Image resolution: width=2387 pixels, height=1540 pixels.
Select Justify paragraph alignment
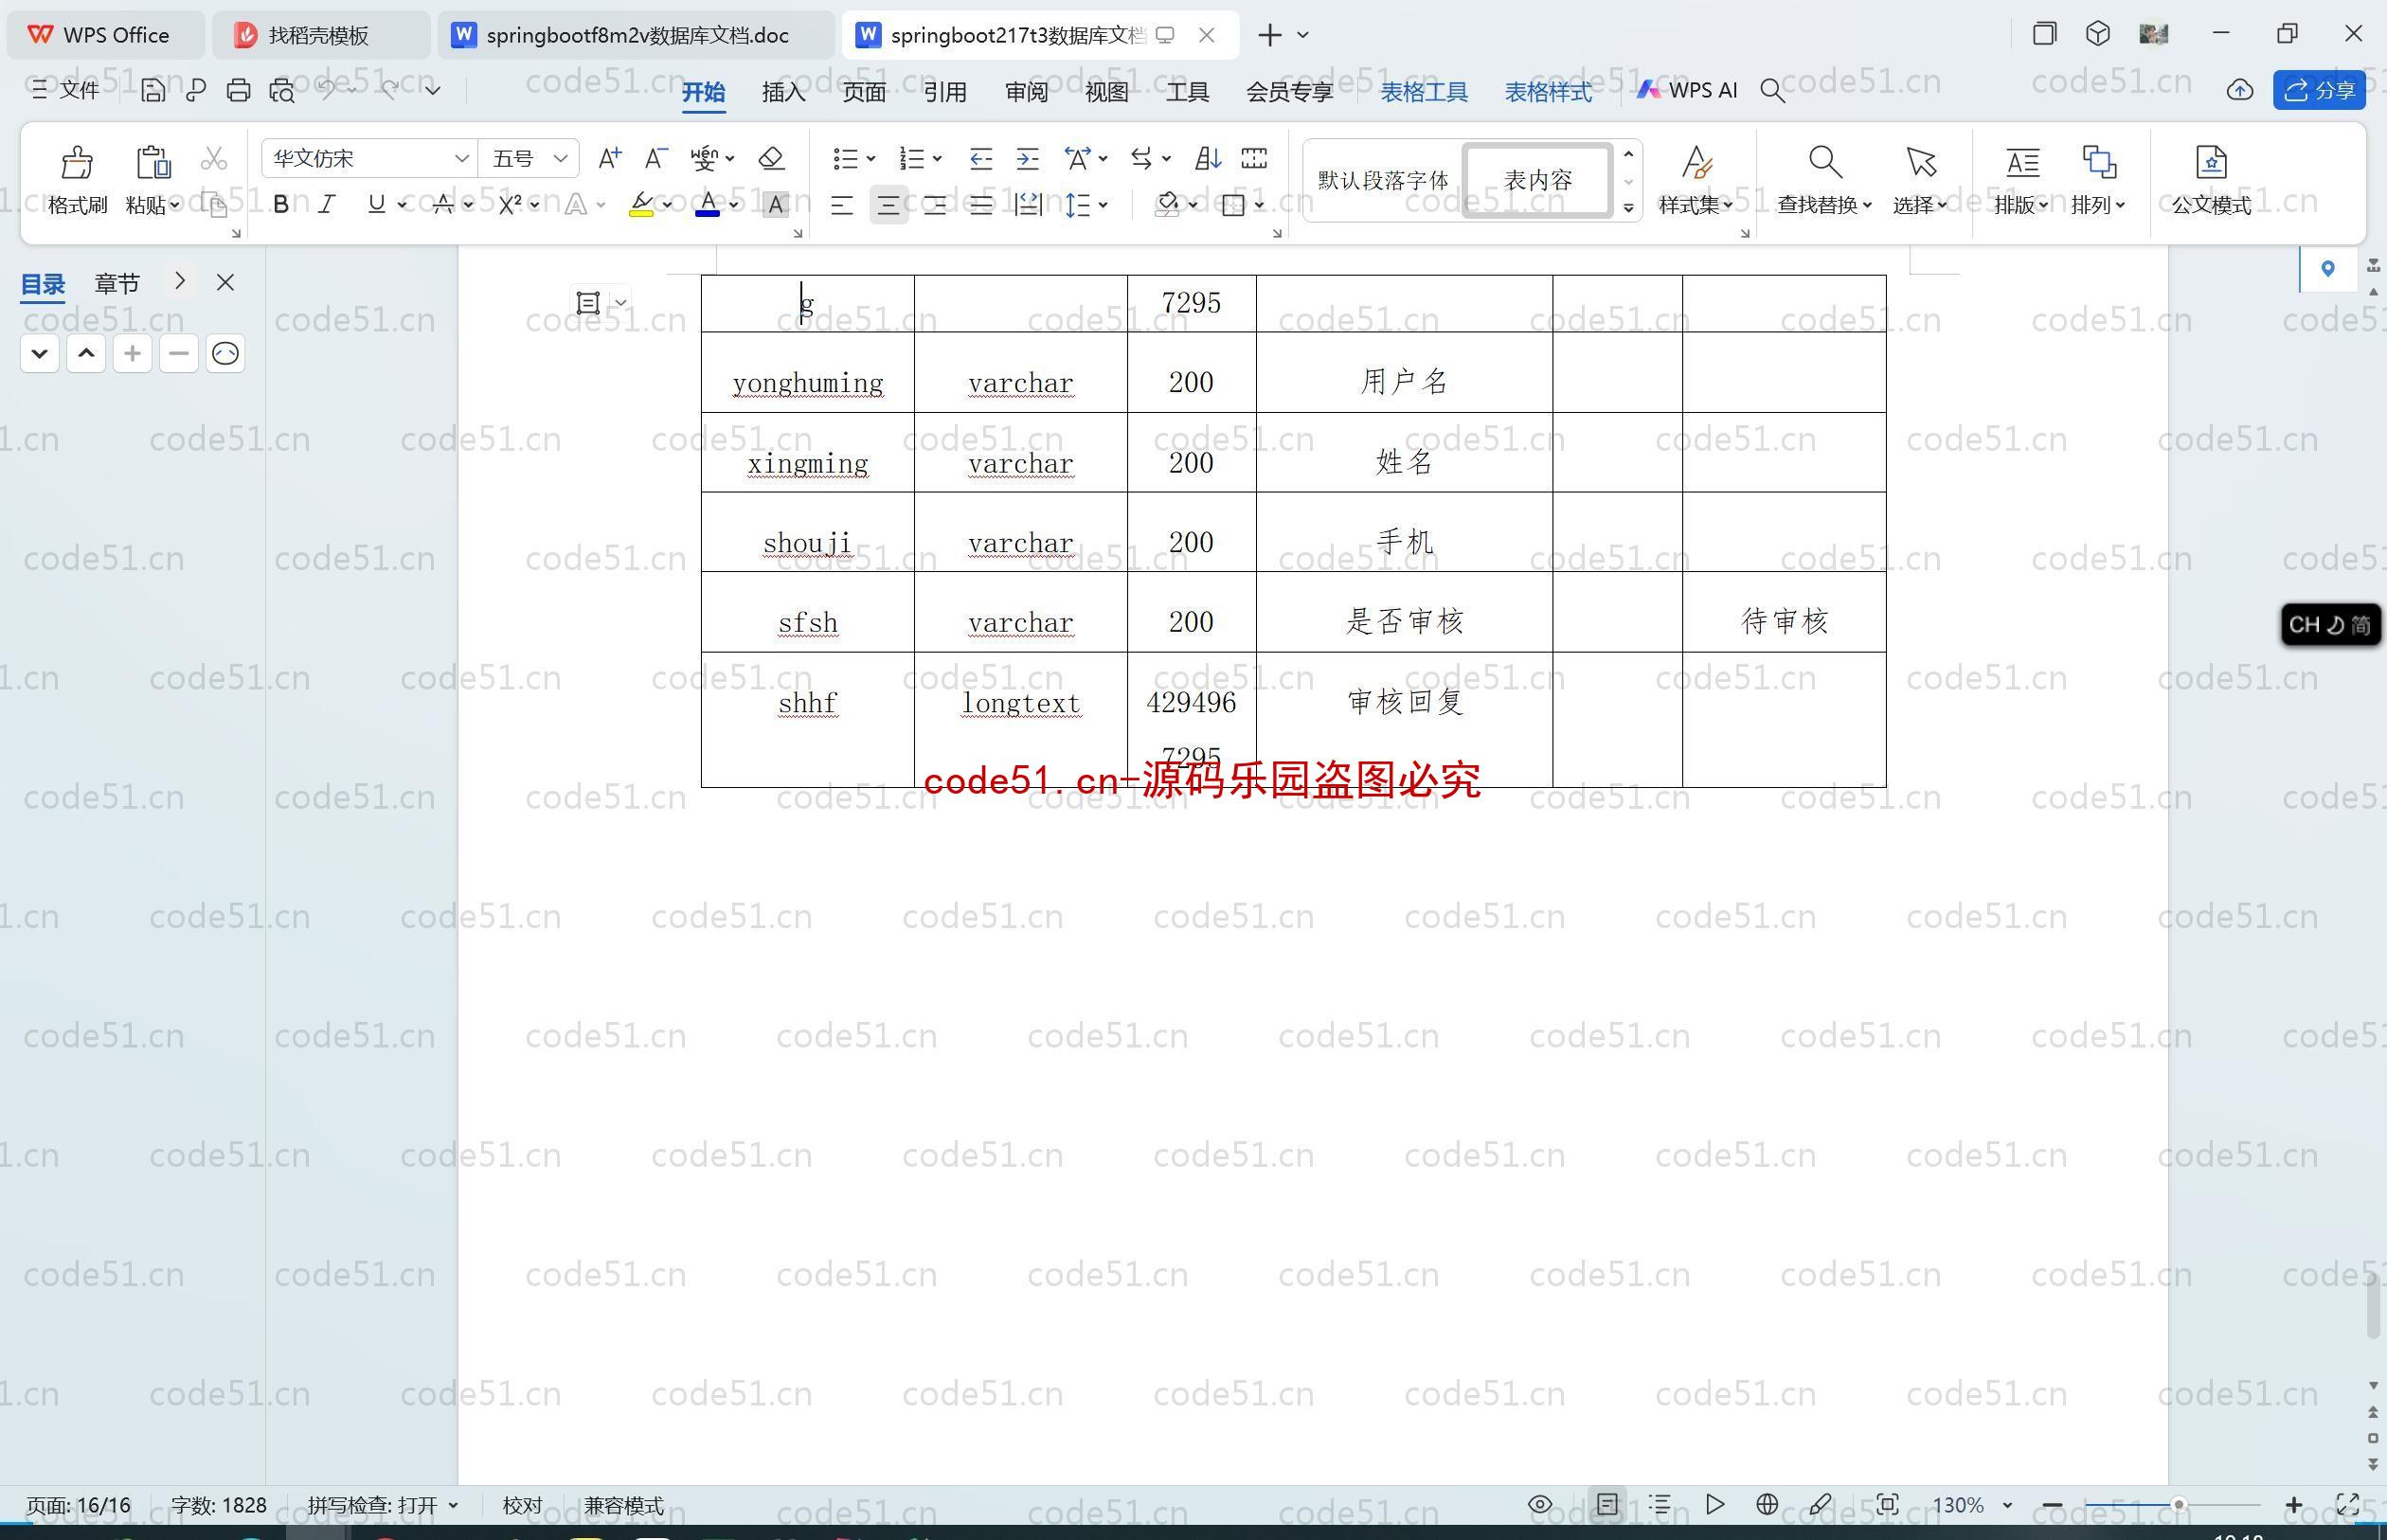point(981,205)
